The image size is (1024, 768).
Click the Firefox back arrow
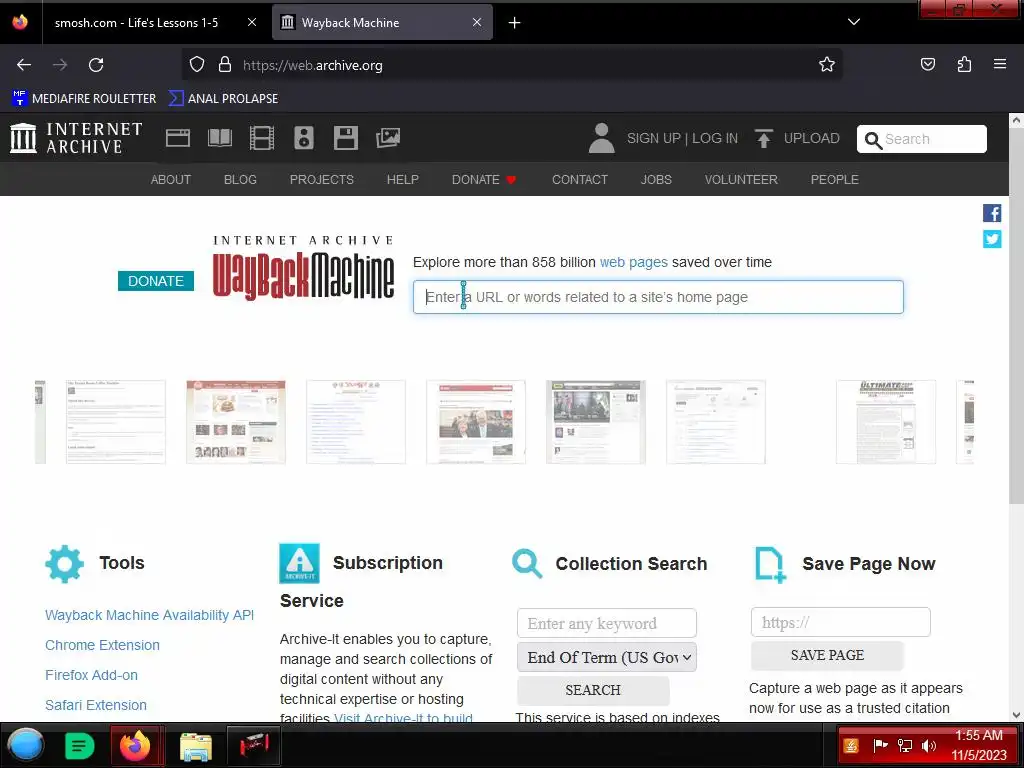pyautogui.click(x=24, y=65)
